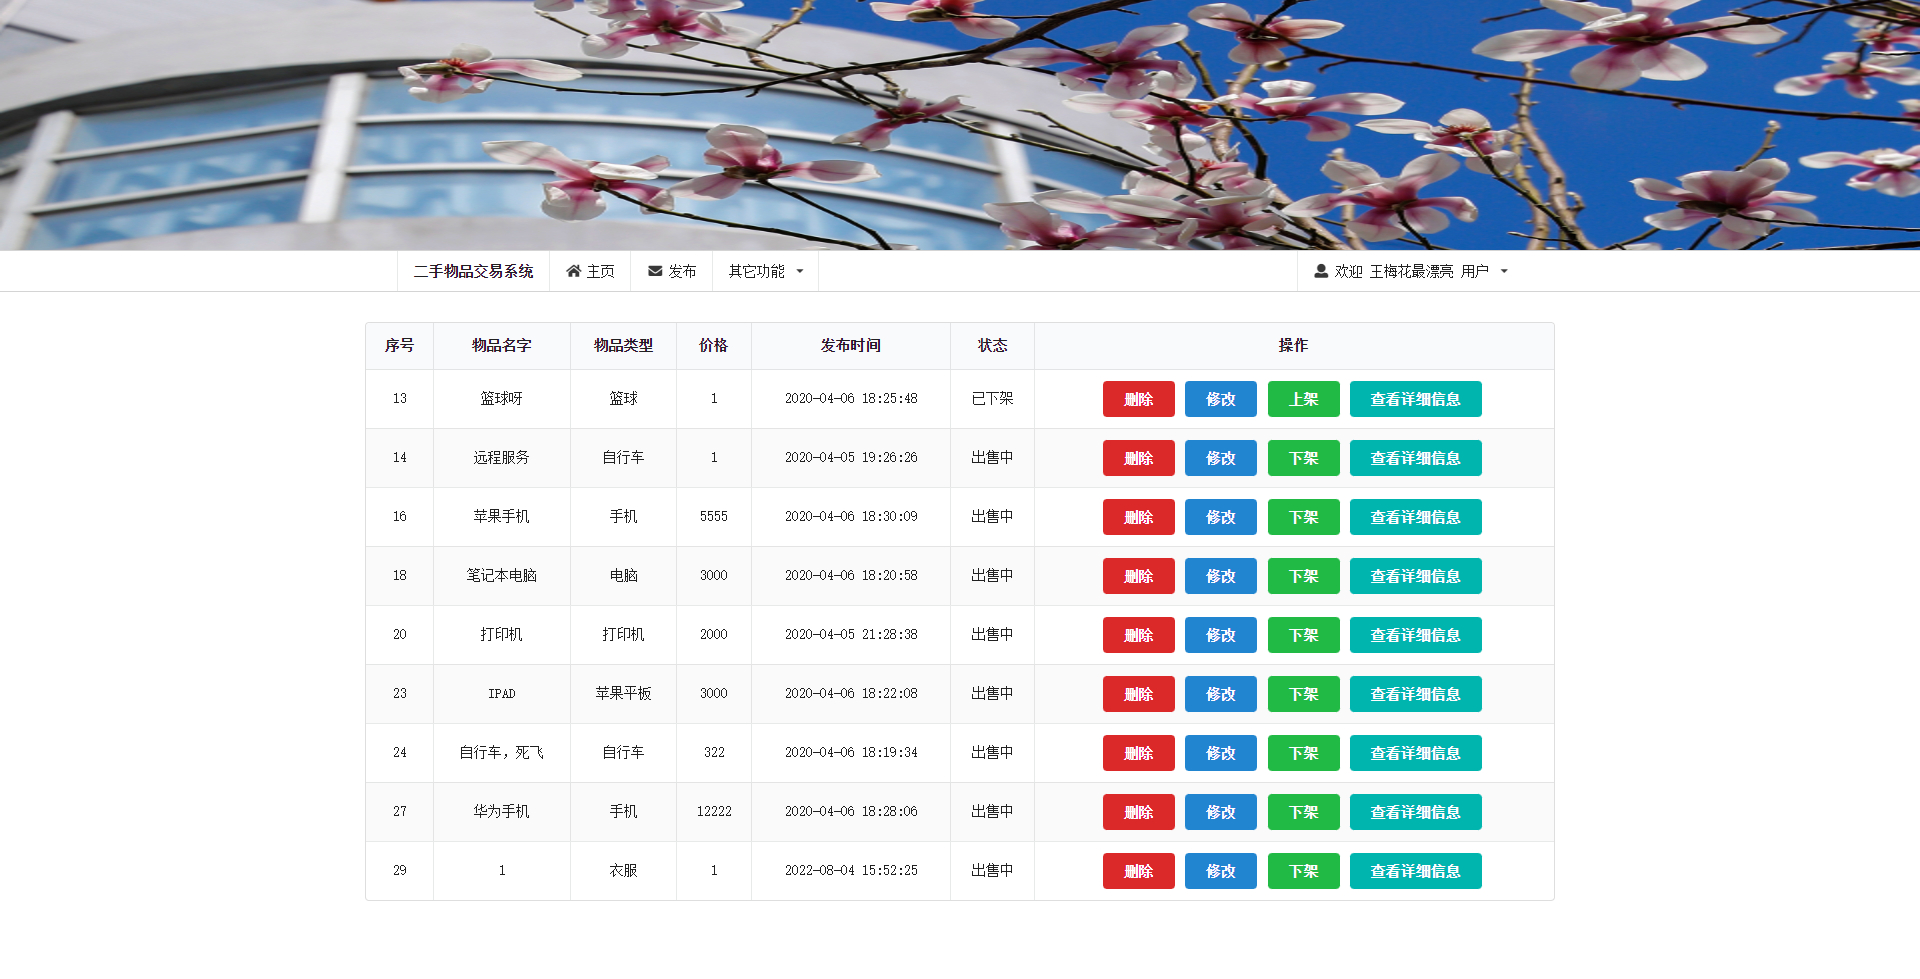The height and width of the screenshot is (979, 1920).
Task: Click the 二手物品交易系统 brand link
Action: point(475,270)
